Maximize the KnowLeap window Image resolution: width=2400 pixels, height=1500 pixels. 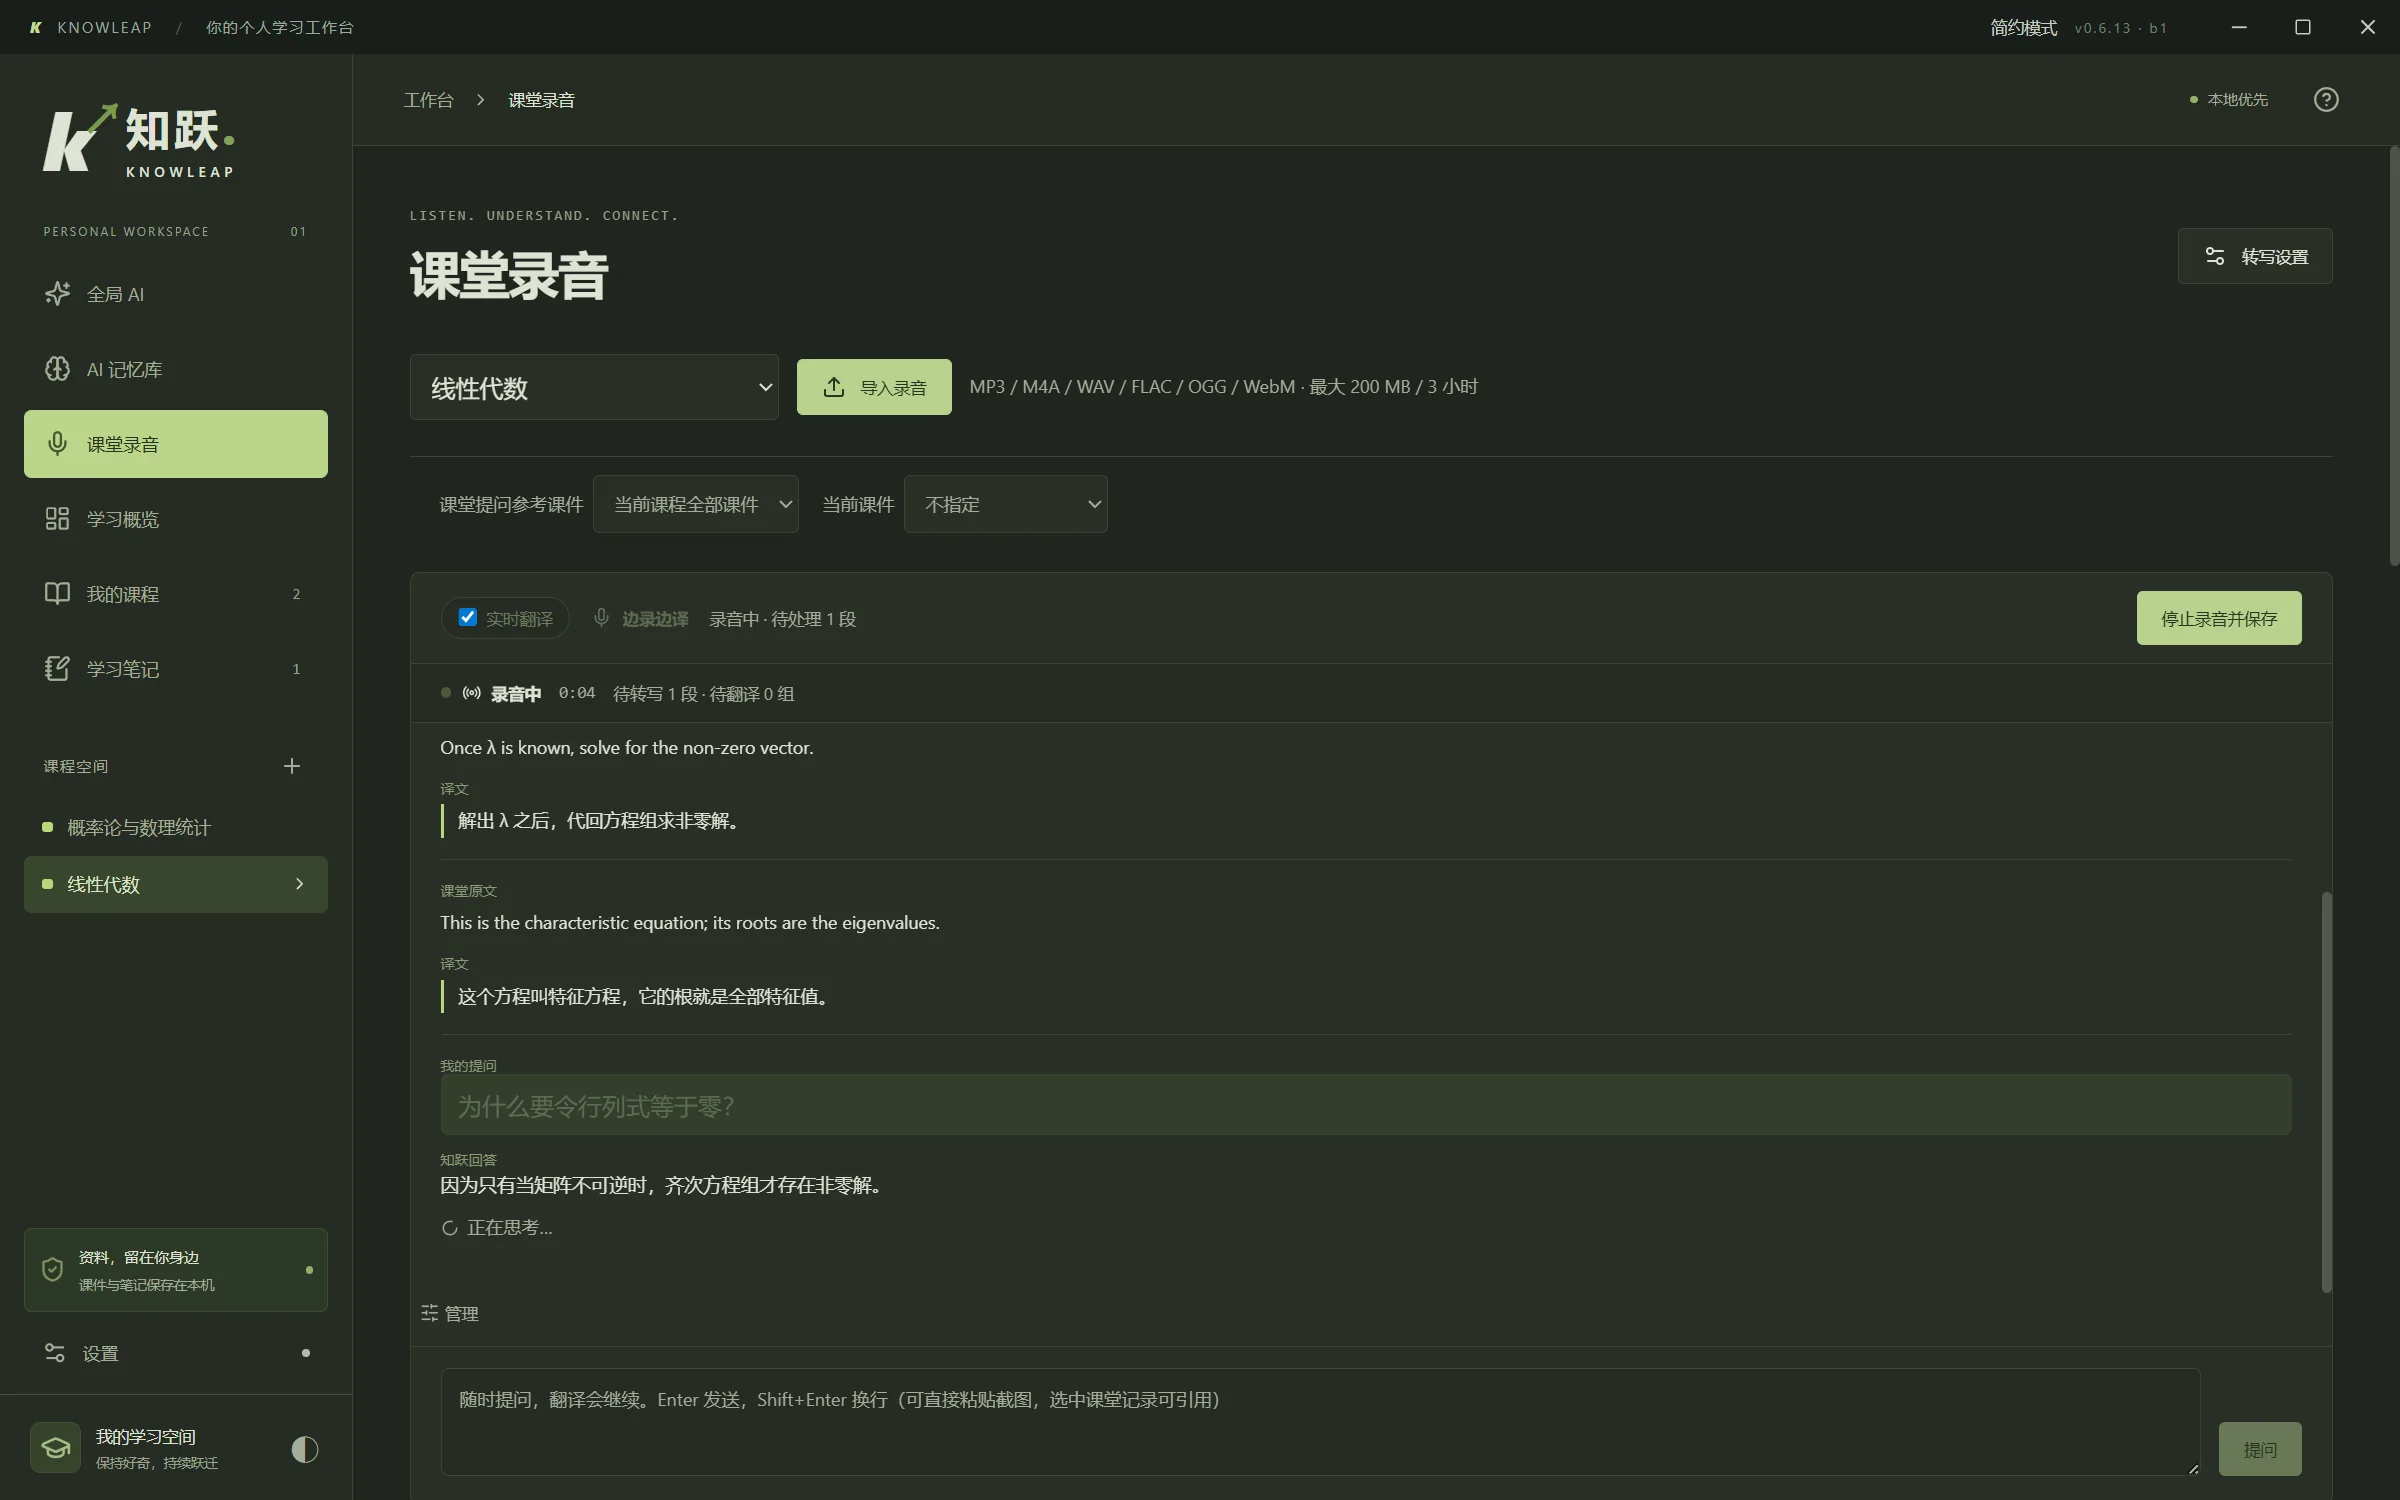pyautogui.click(x=2302, y=27)
